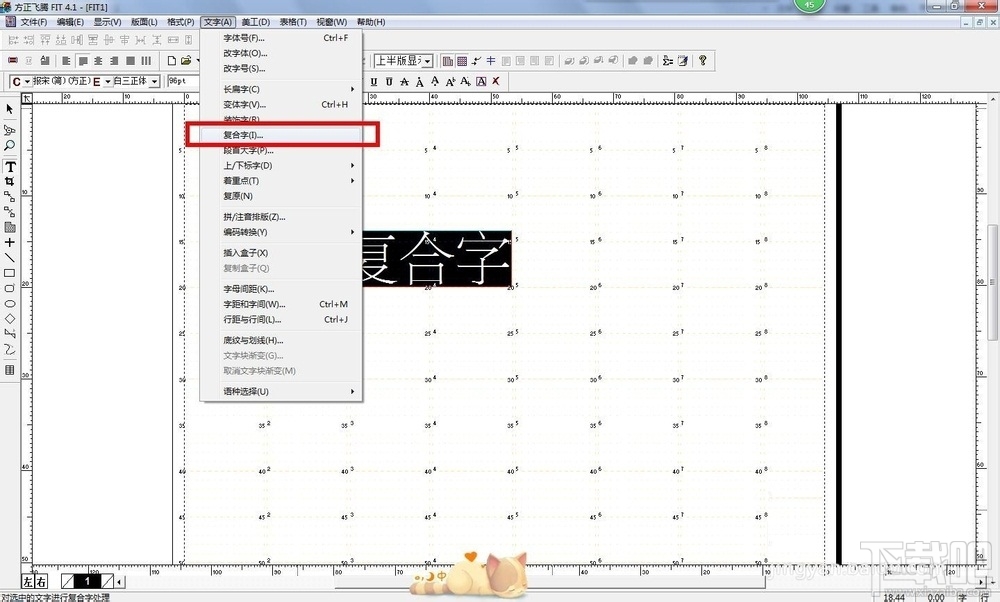Click the selected 复合字 text block
Screen dimensions: 1000x602
(437, 259)
